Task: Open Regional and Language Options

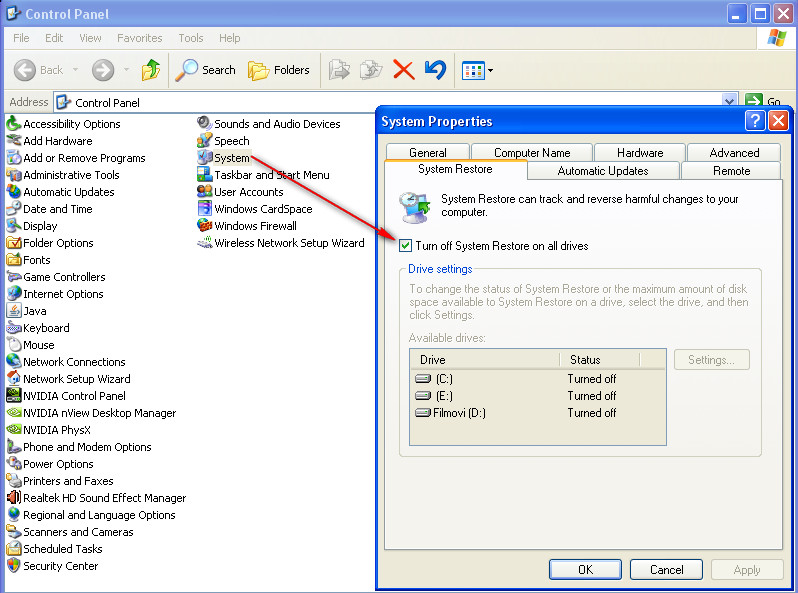Action: 91,515
